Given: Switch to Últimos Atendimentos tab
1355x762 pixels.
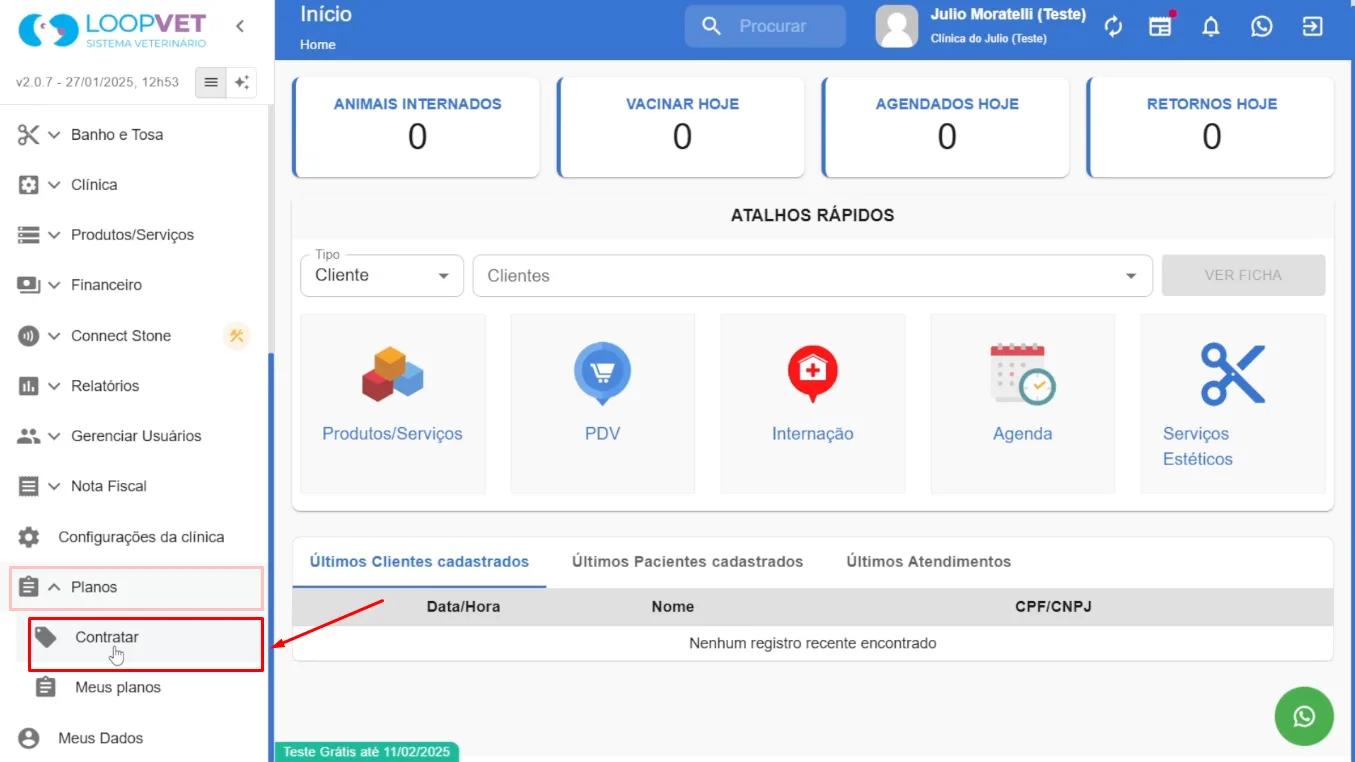Looking at the screenshot, I should click(929, 562).
